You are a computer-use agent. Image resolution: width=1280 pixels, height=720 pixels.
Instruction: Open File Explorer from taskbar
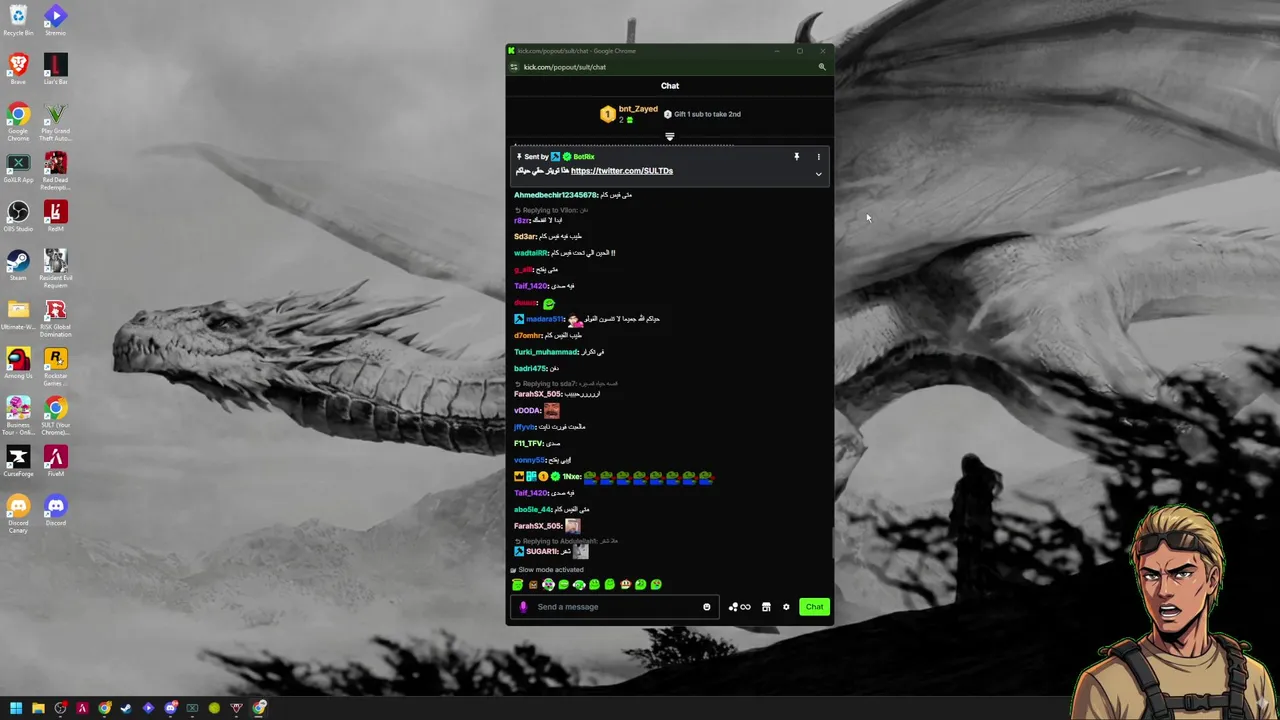[38, 708]
